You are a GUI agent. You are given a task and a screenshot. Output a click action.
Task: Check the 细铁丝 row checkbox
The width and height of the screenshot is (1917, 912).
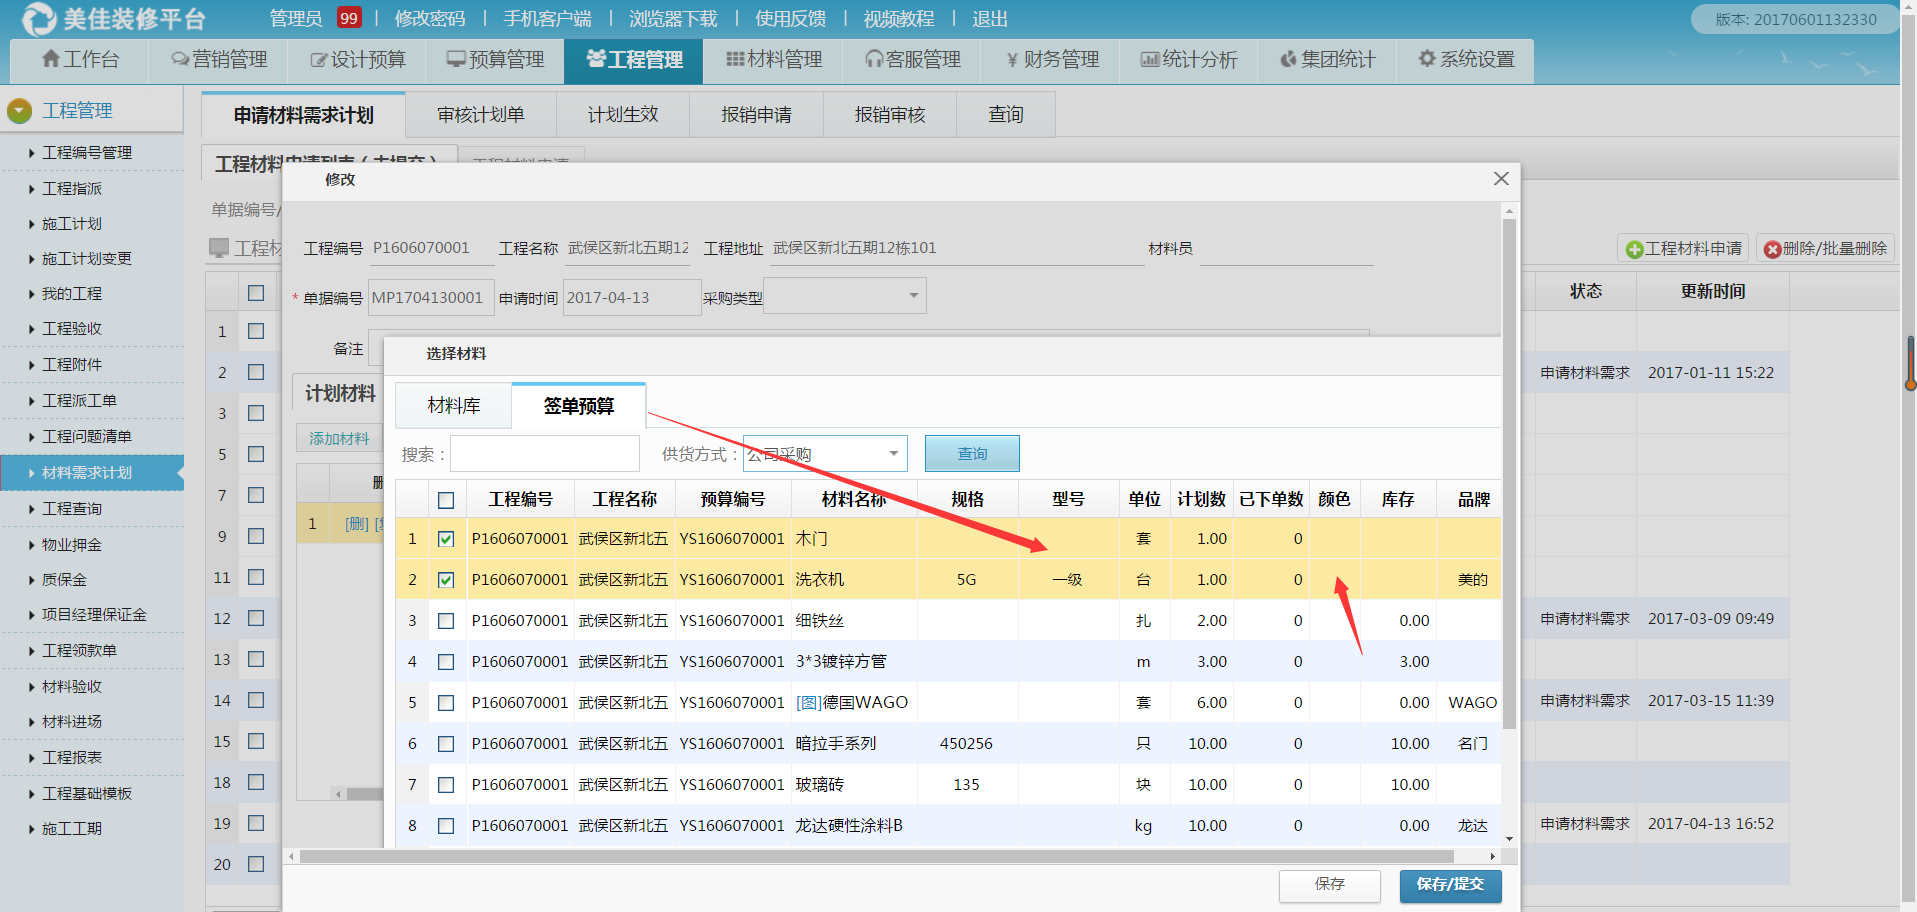[446, 621]
